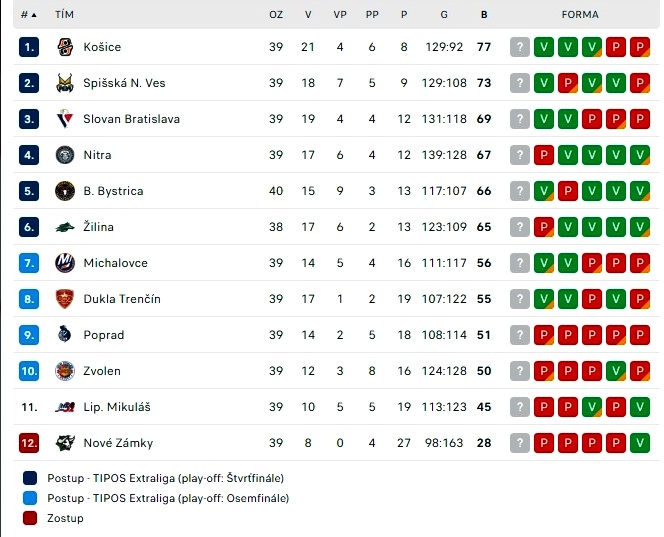The image size is (664, 537).
Task: Click the Nitra team logo
Action: [65, 155]
